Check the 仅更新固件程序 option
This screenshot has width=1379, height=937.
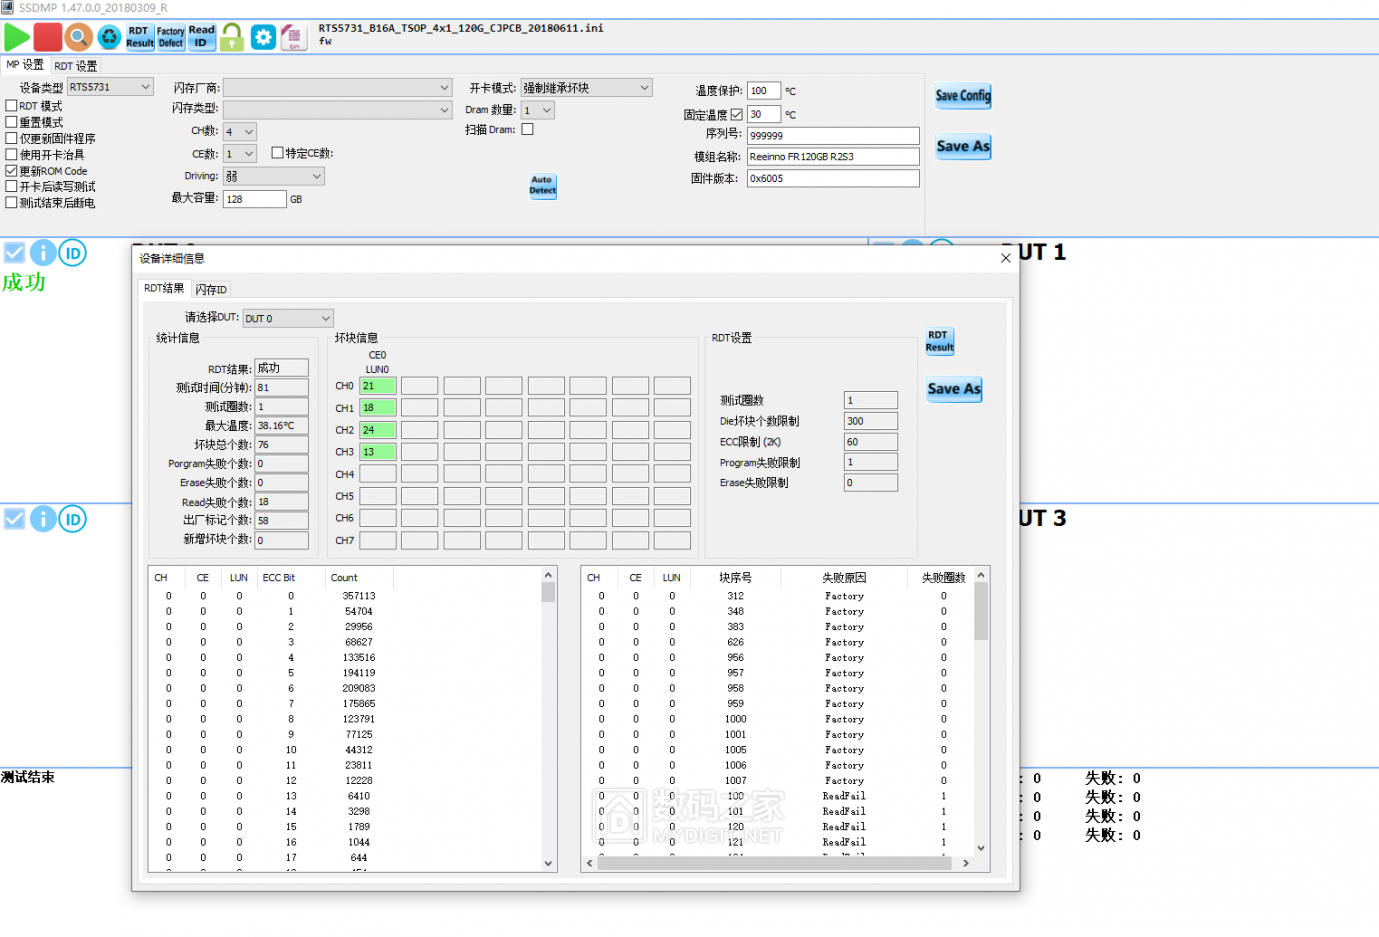[x=11, y=138]
